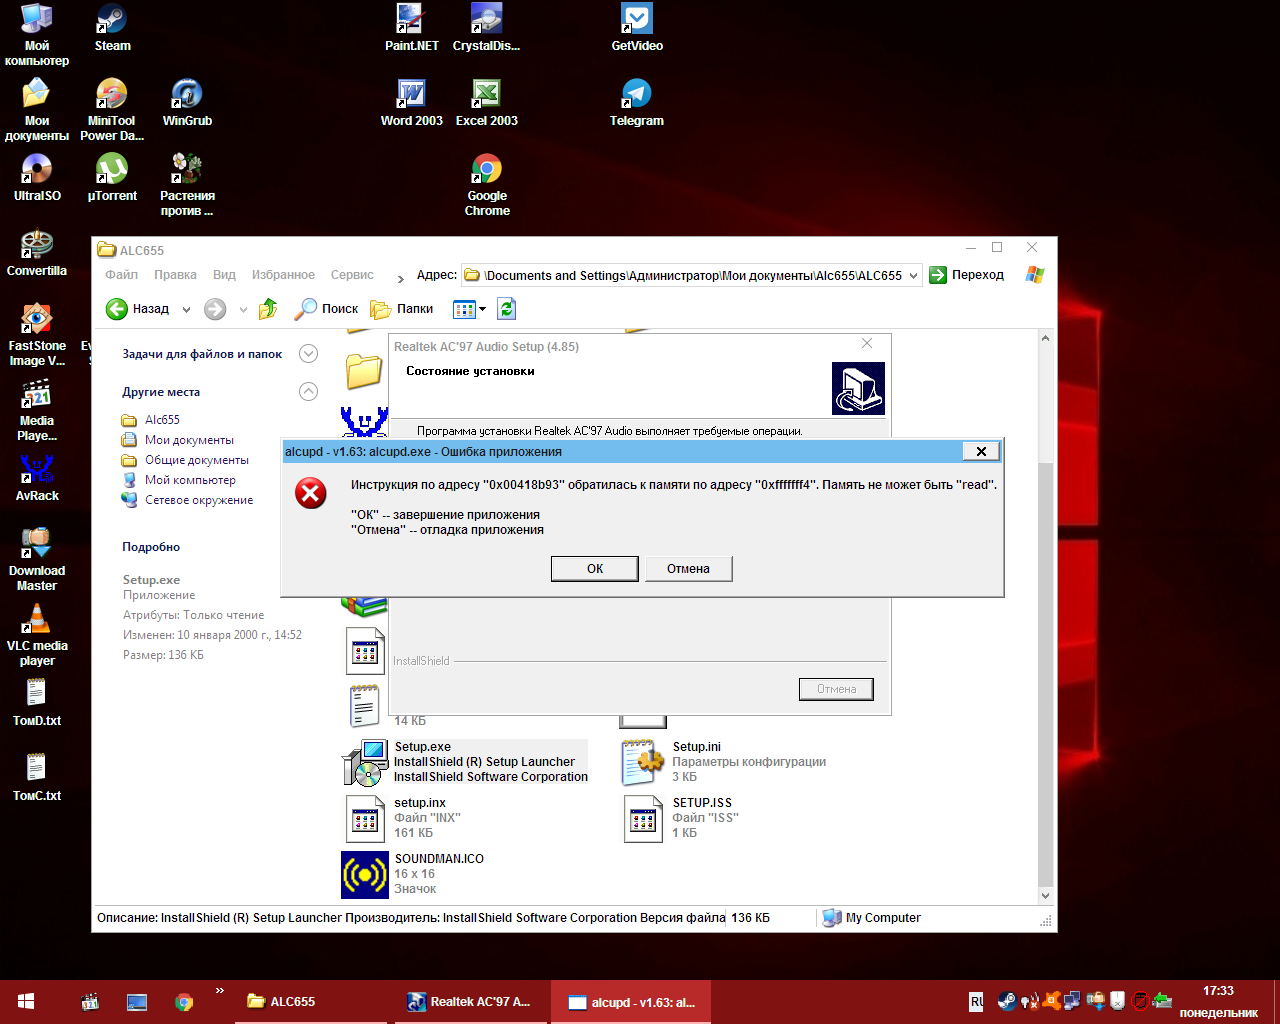Open the 'Сервис' menu

[352, 275]
